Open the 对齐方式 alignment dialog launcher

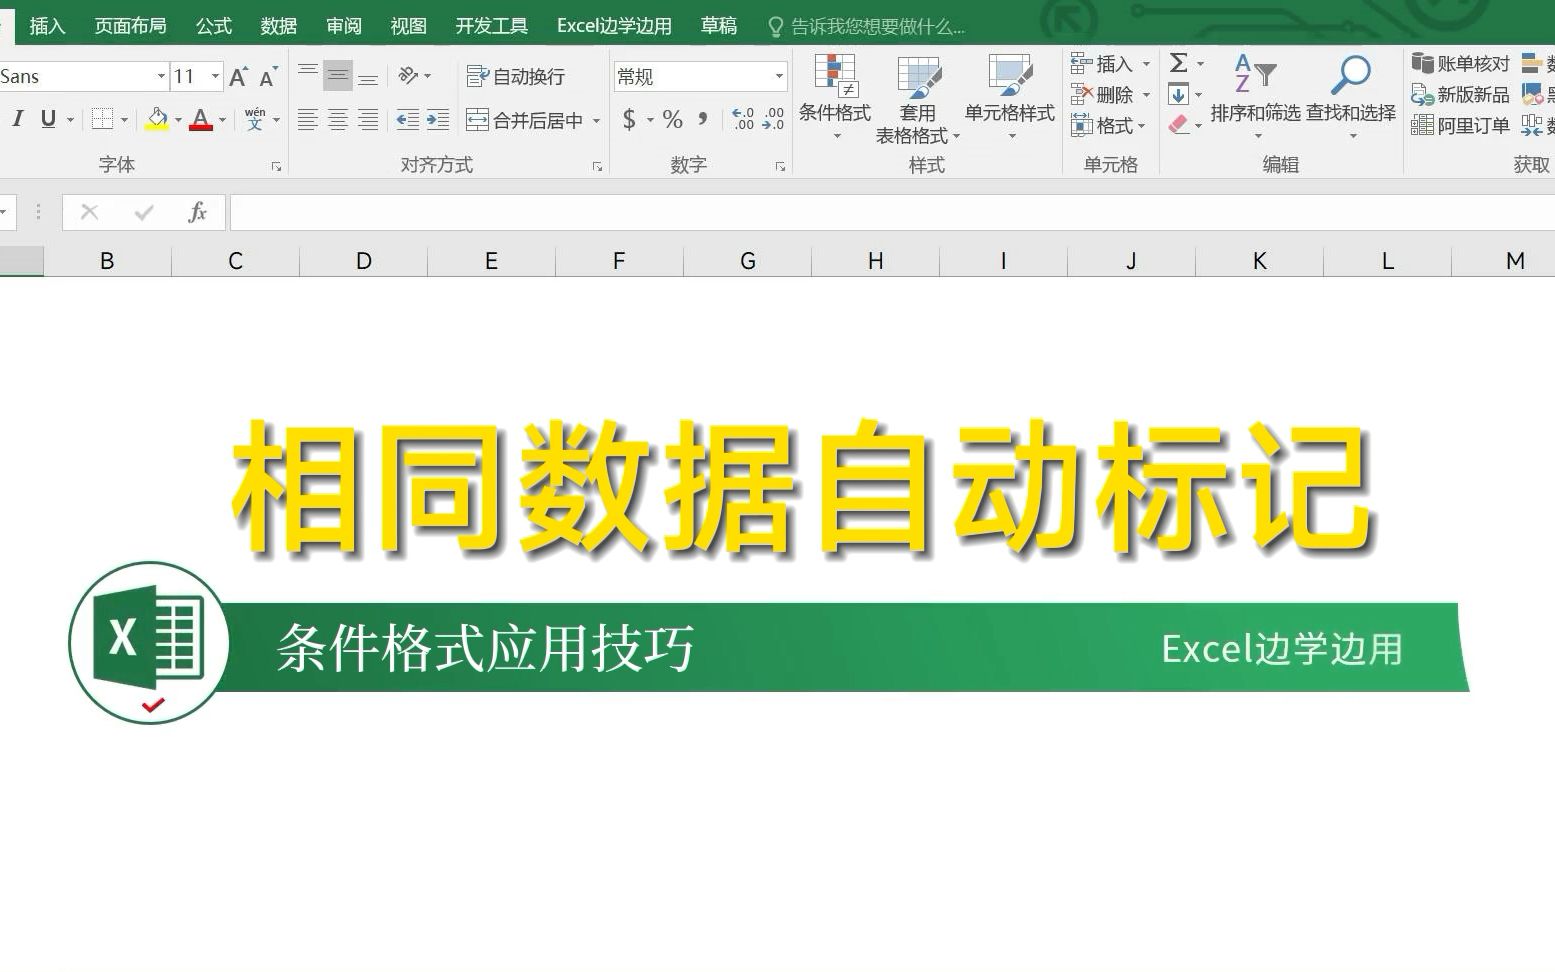pos(597,167)
